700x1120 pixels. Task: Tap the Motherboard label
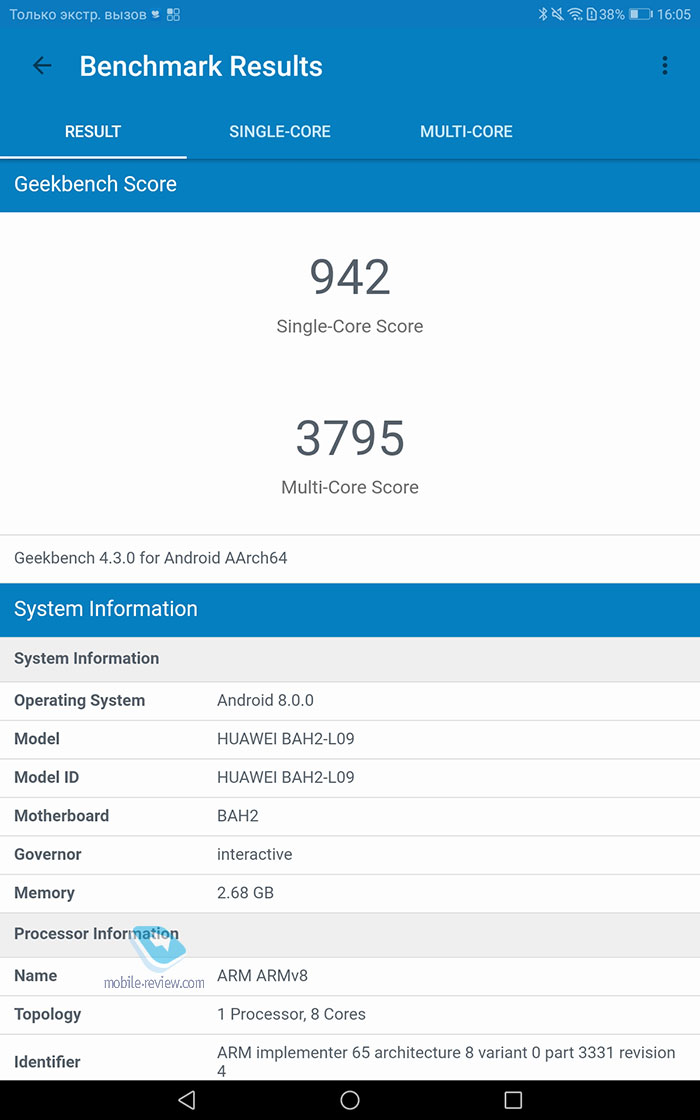click(61, 816)
